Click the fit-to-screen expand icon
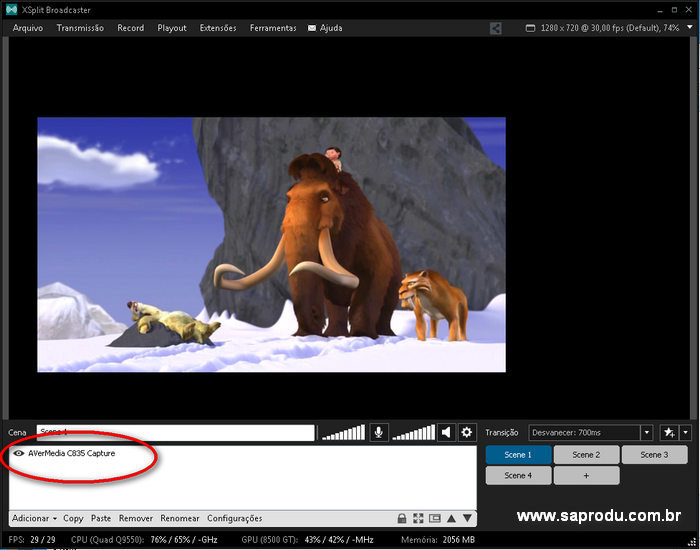Screen dimensions: 700x550 click(418, 518)
